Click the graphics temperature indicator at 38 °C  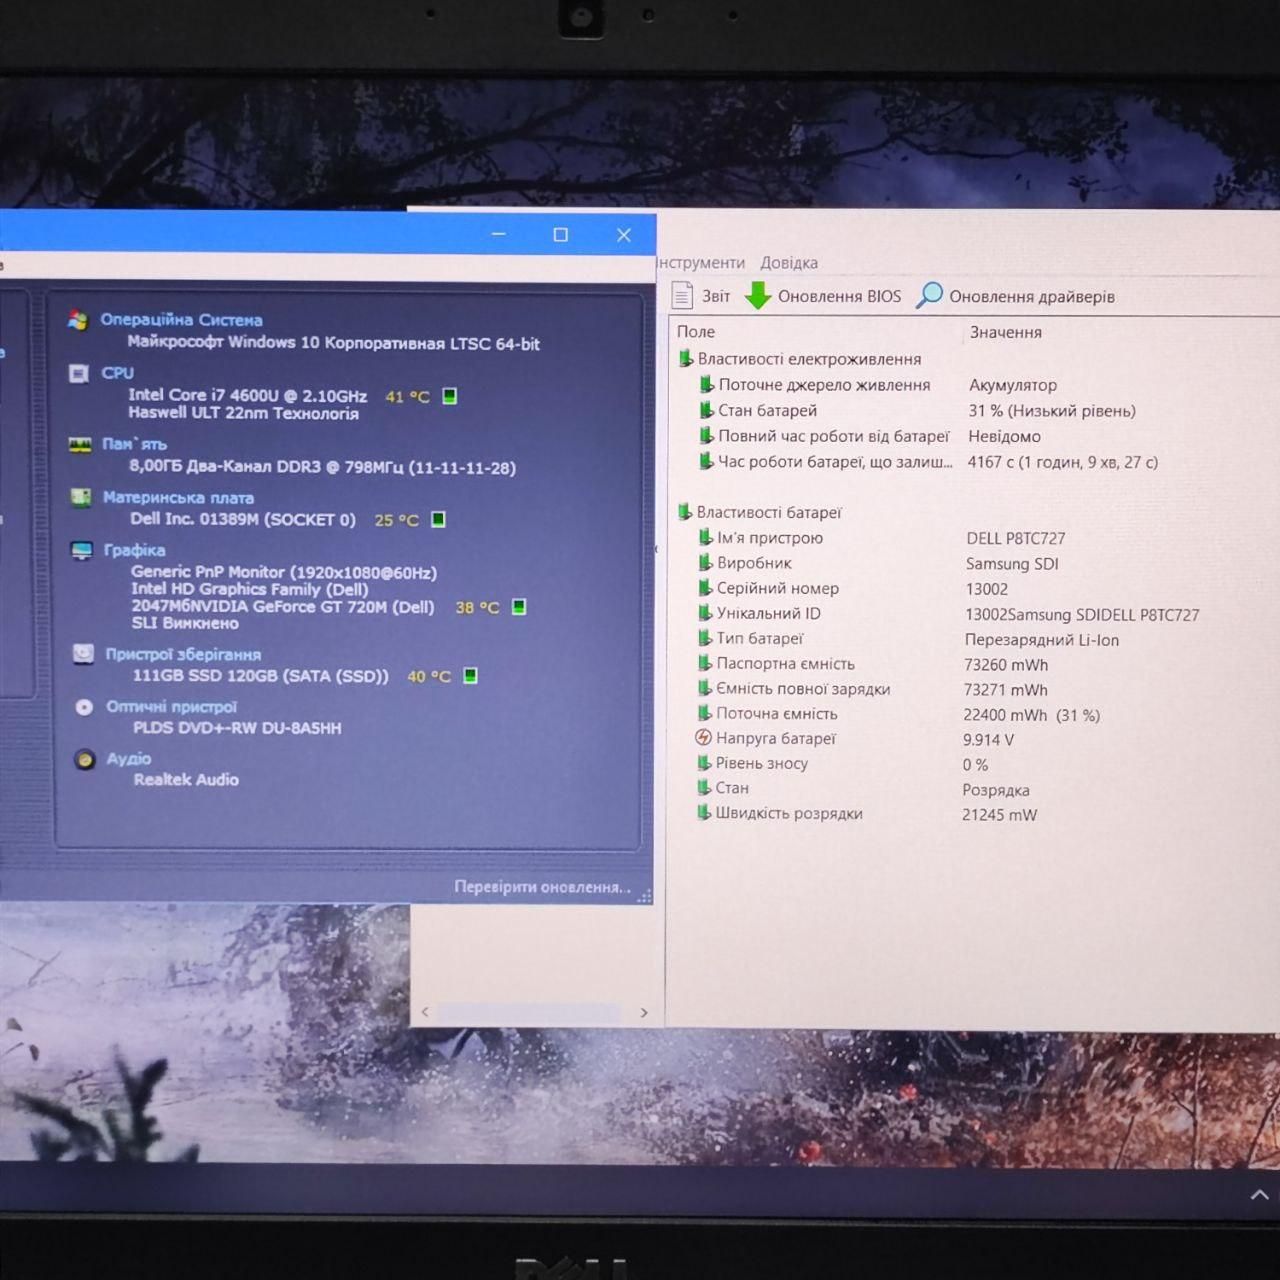519,607
